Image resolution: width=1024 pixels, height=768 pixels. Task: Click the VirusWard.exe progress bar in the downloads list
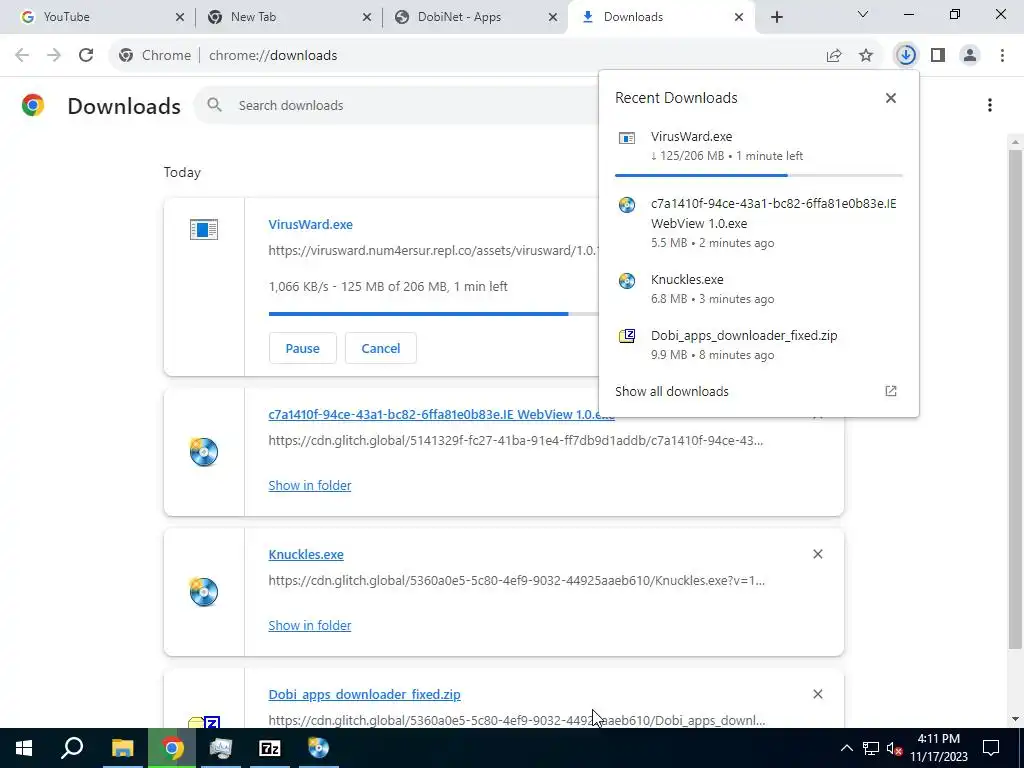coord(434,314)
